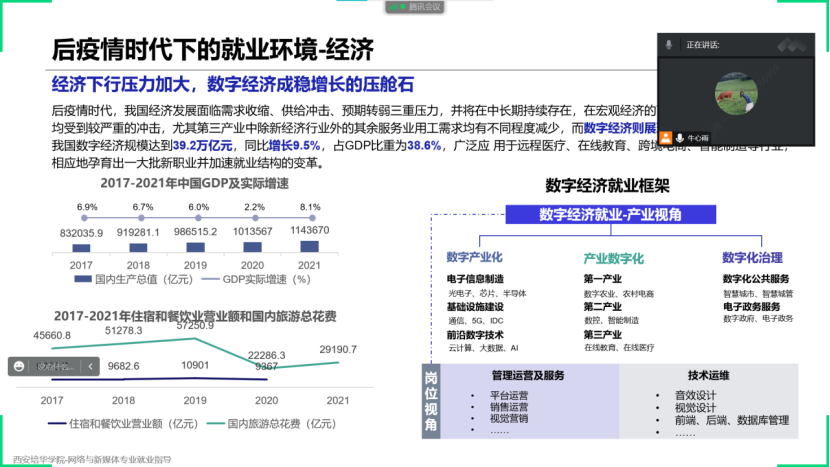Click the smiley emoji reaction icon
The width and height of the screenshot is (830, 467).
click(x=18, y=367)
